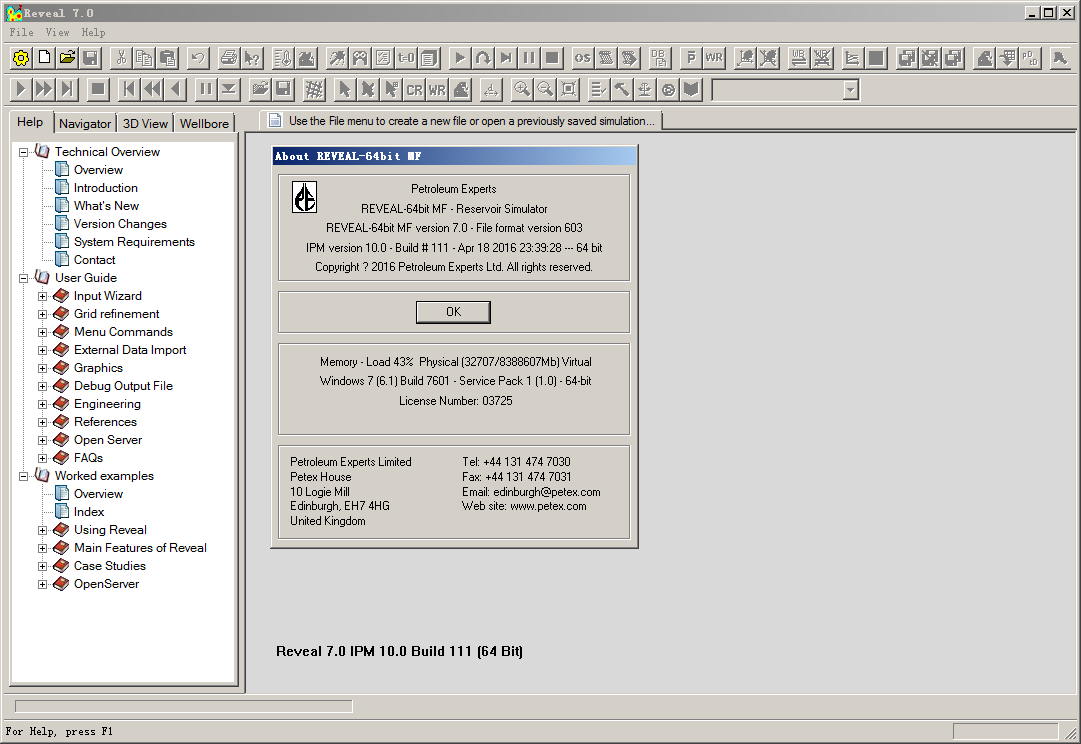The height and width of the screenshot is (744, 1081).
Task: Collapse the Worked examples tree node
Action: [x=23, y=476]
